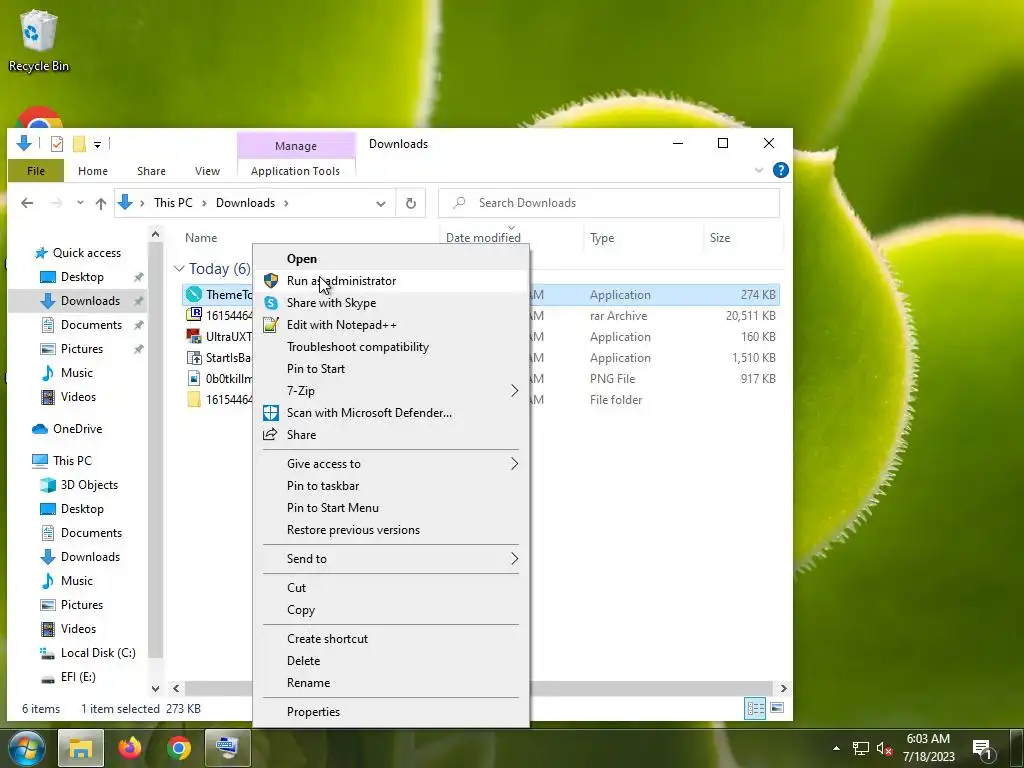
Task: Open address bar history dropdown
Action: tap(381, 204)
